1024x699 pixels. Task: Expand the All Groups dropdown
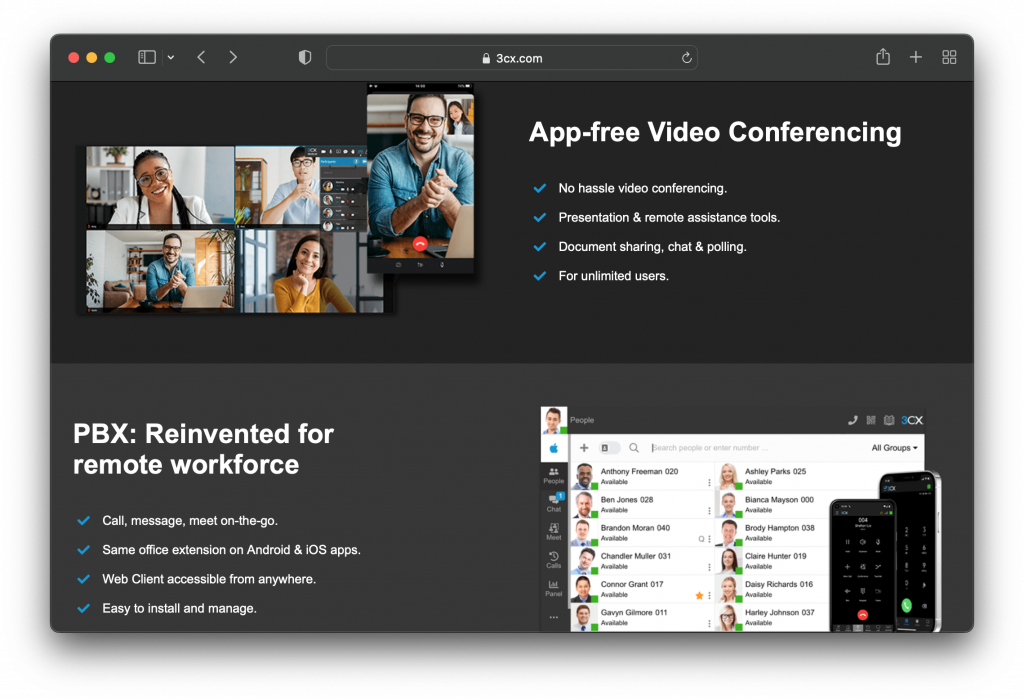pyautogui.click(x=894, y=447)
